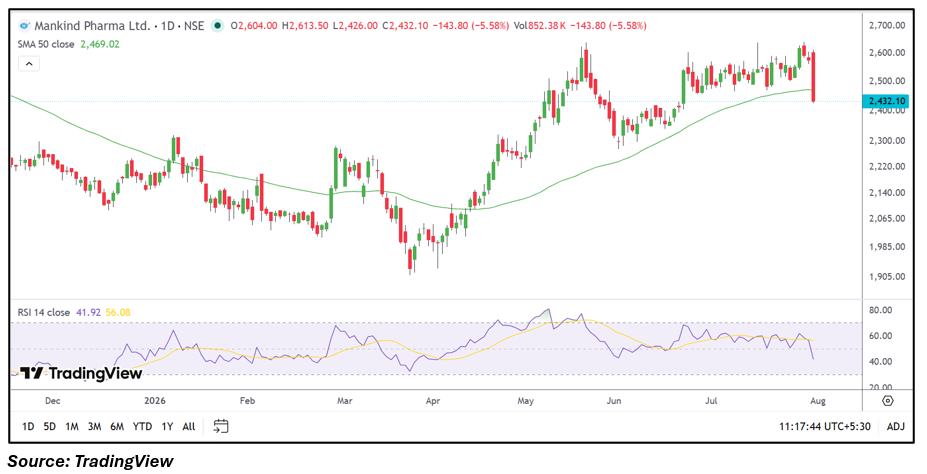
Task: Select the 1D time range
Action: tap(28, 426)
